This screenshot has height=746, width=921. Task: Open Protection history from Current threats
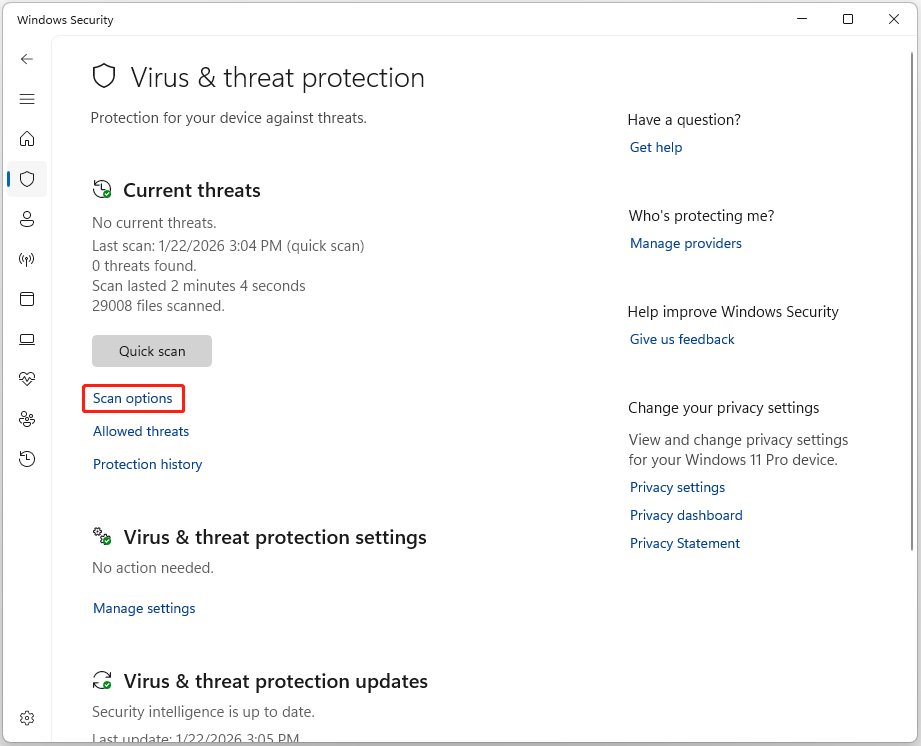tap(147, 464)
